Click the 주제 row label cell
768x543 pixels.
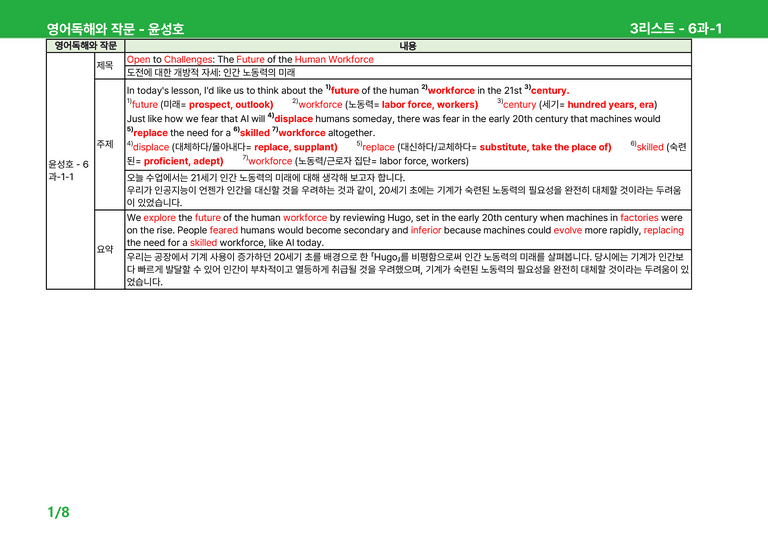pos(110,144)
